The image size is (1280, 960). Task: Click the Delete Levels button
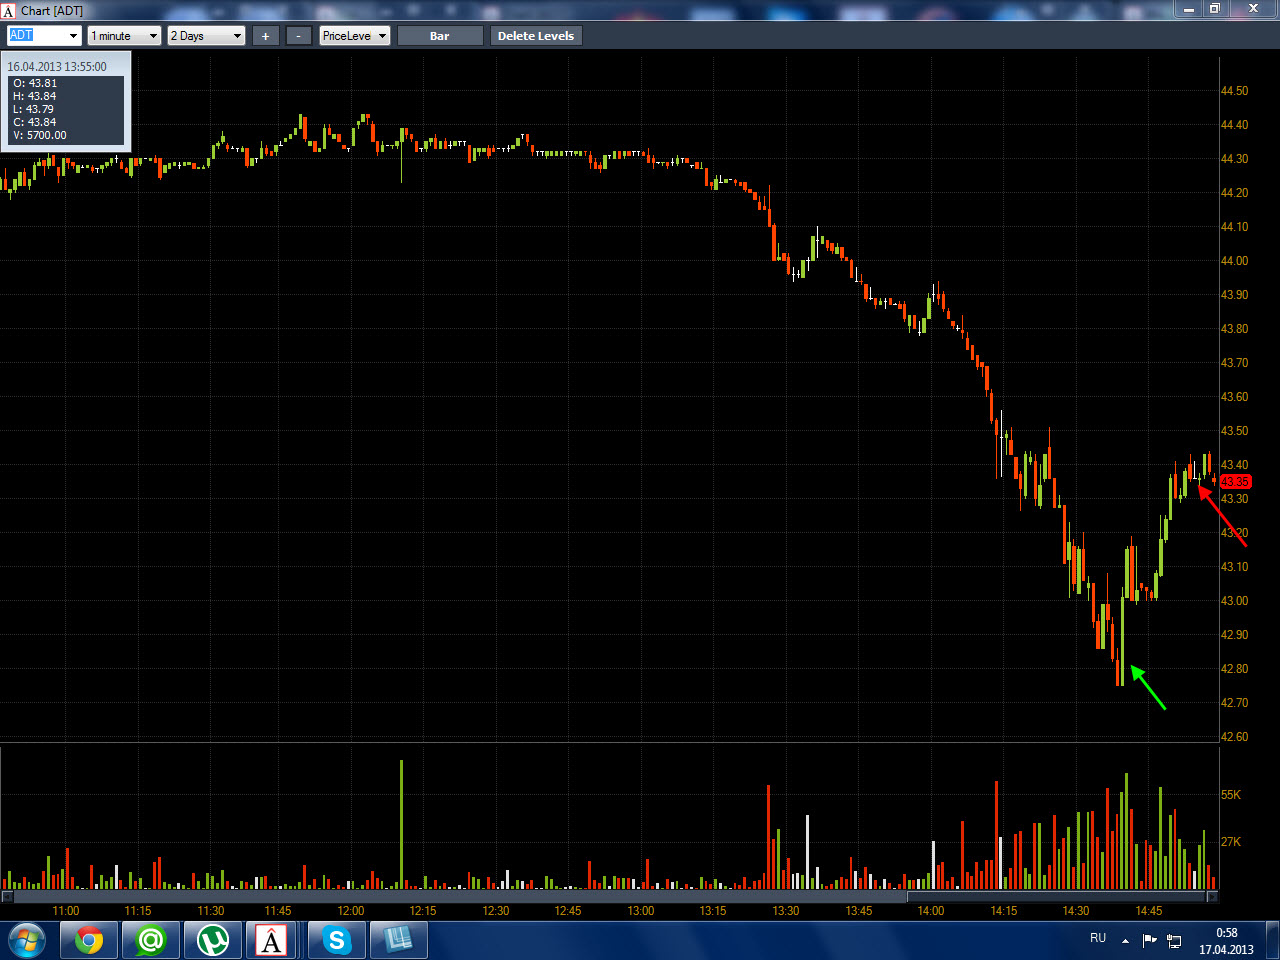point(536,36)
